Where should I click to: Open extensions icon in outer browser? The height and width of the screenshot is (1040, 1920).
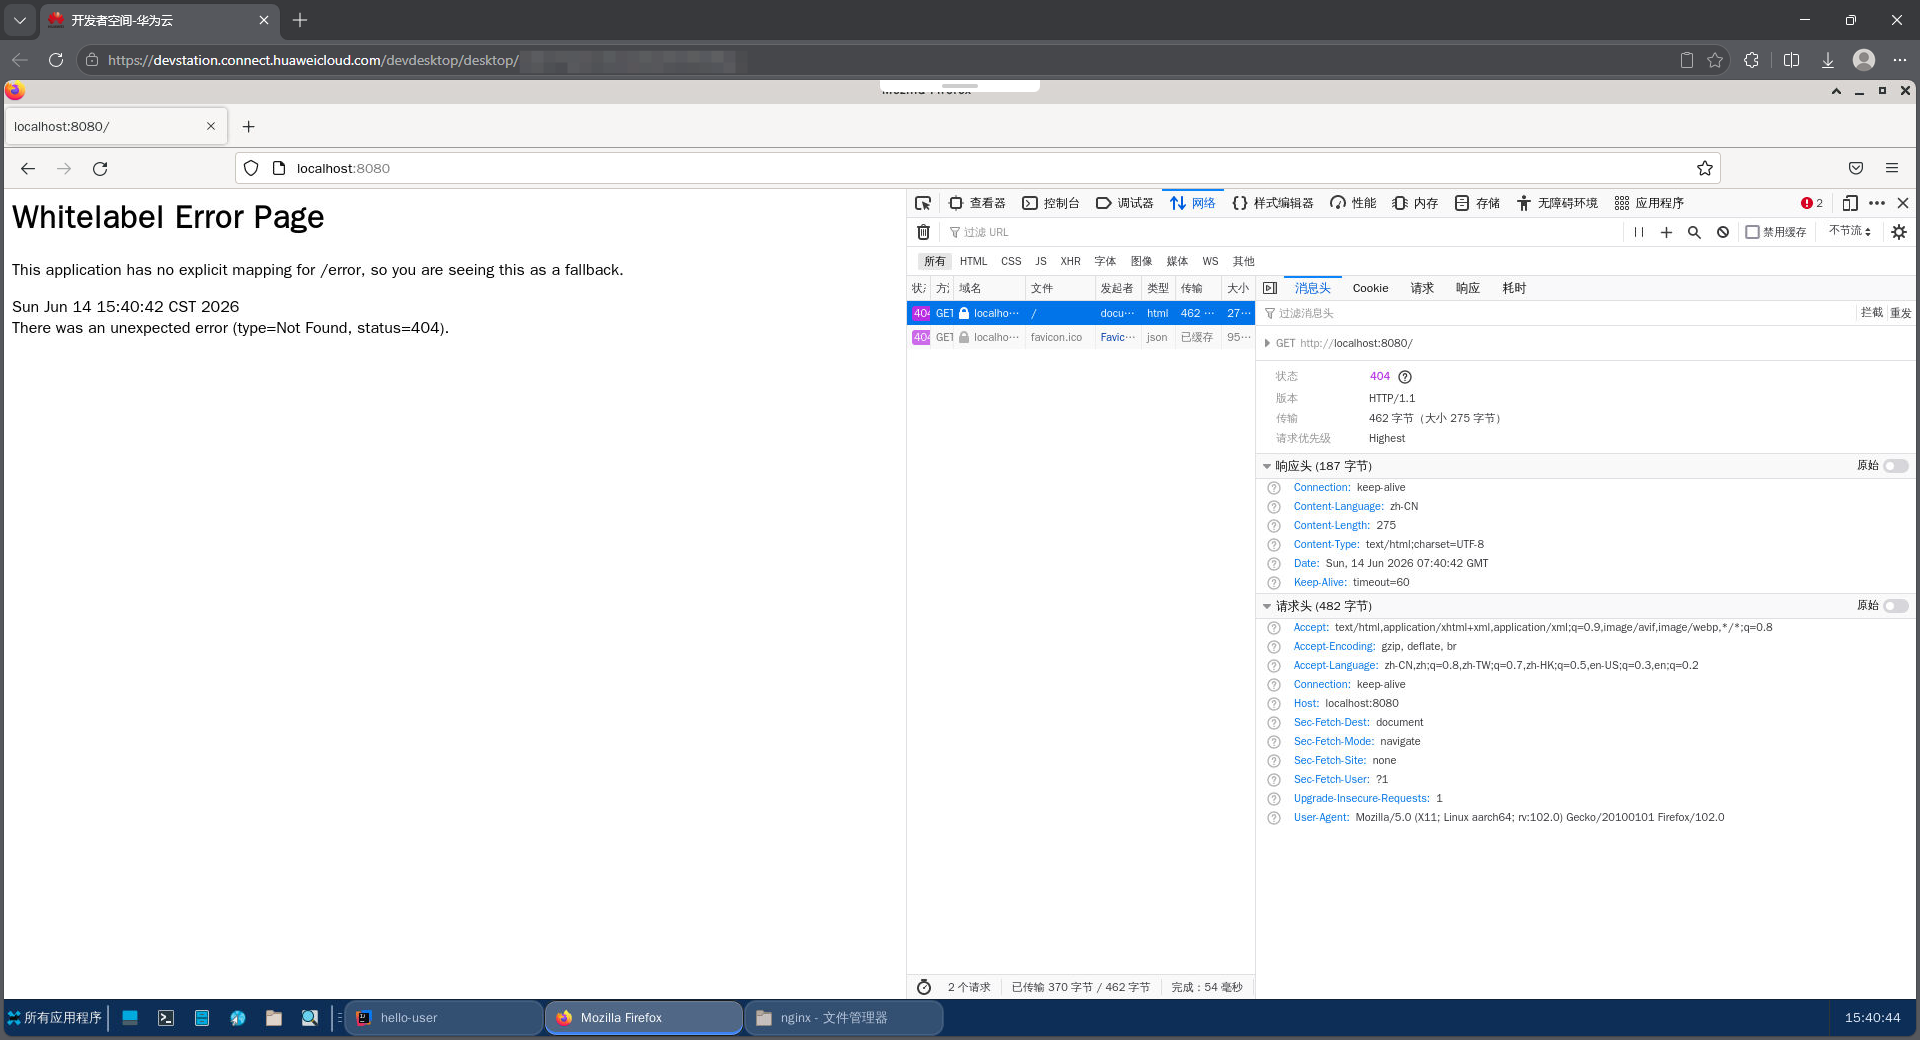(x=1751, y=60)
